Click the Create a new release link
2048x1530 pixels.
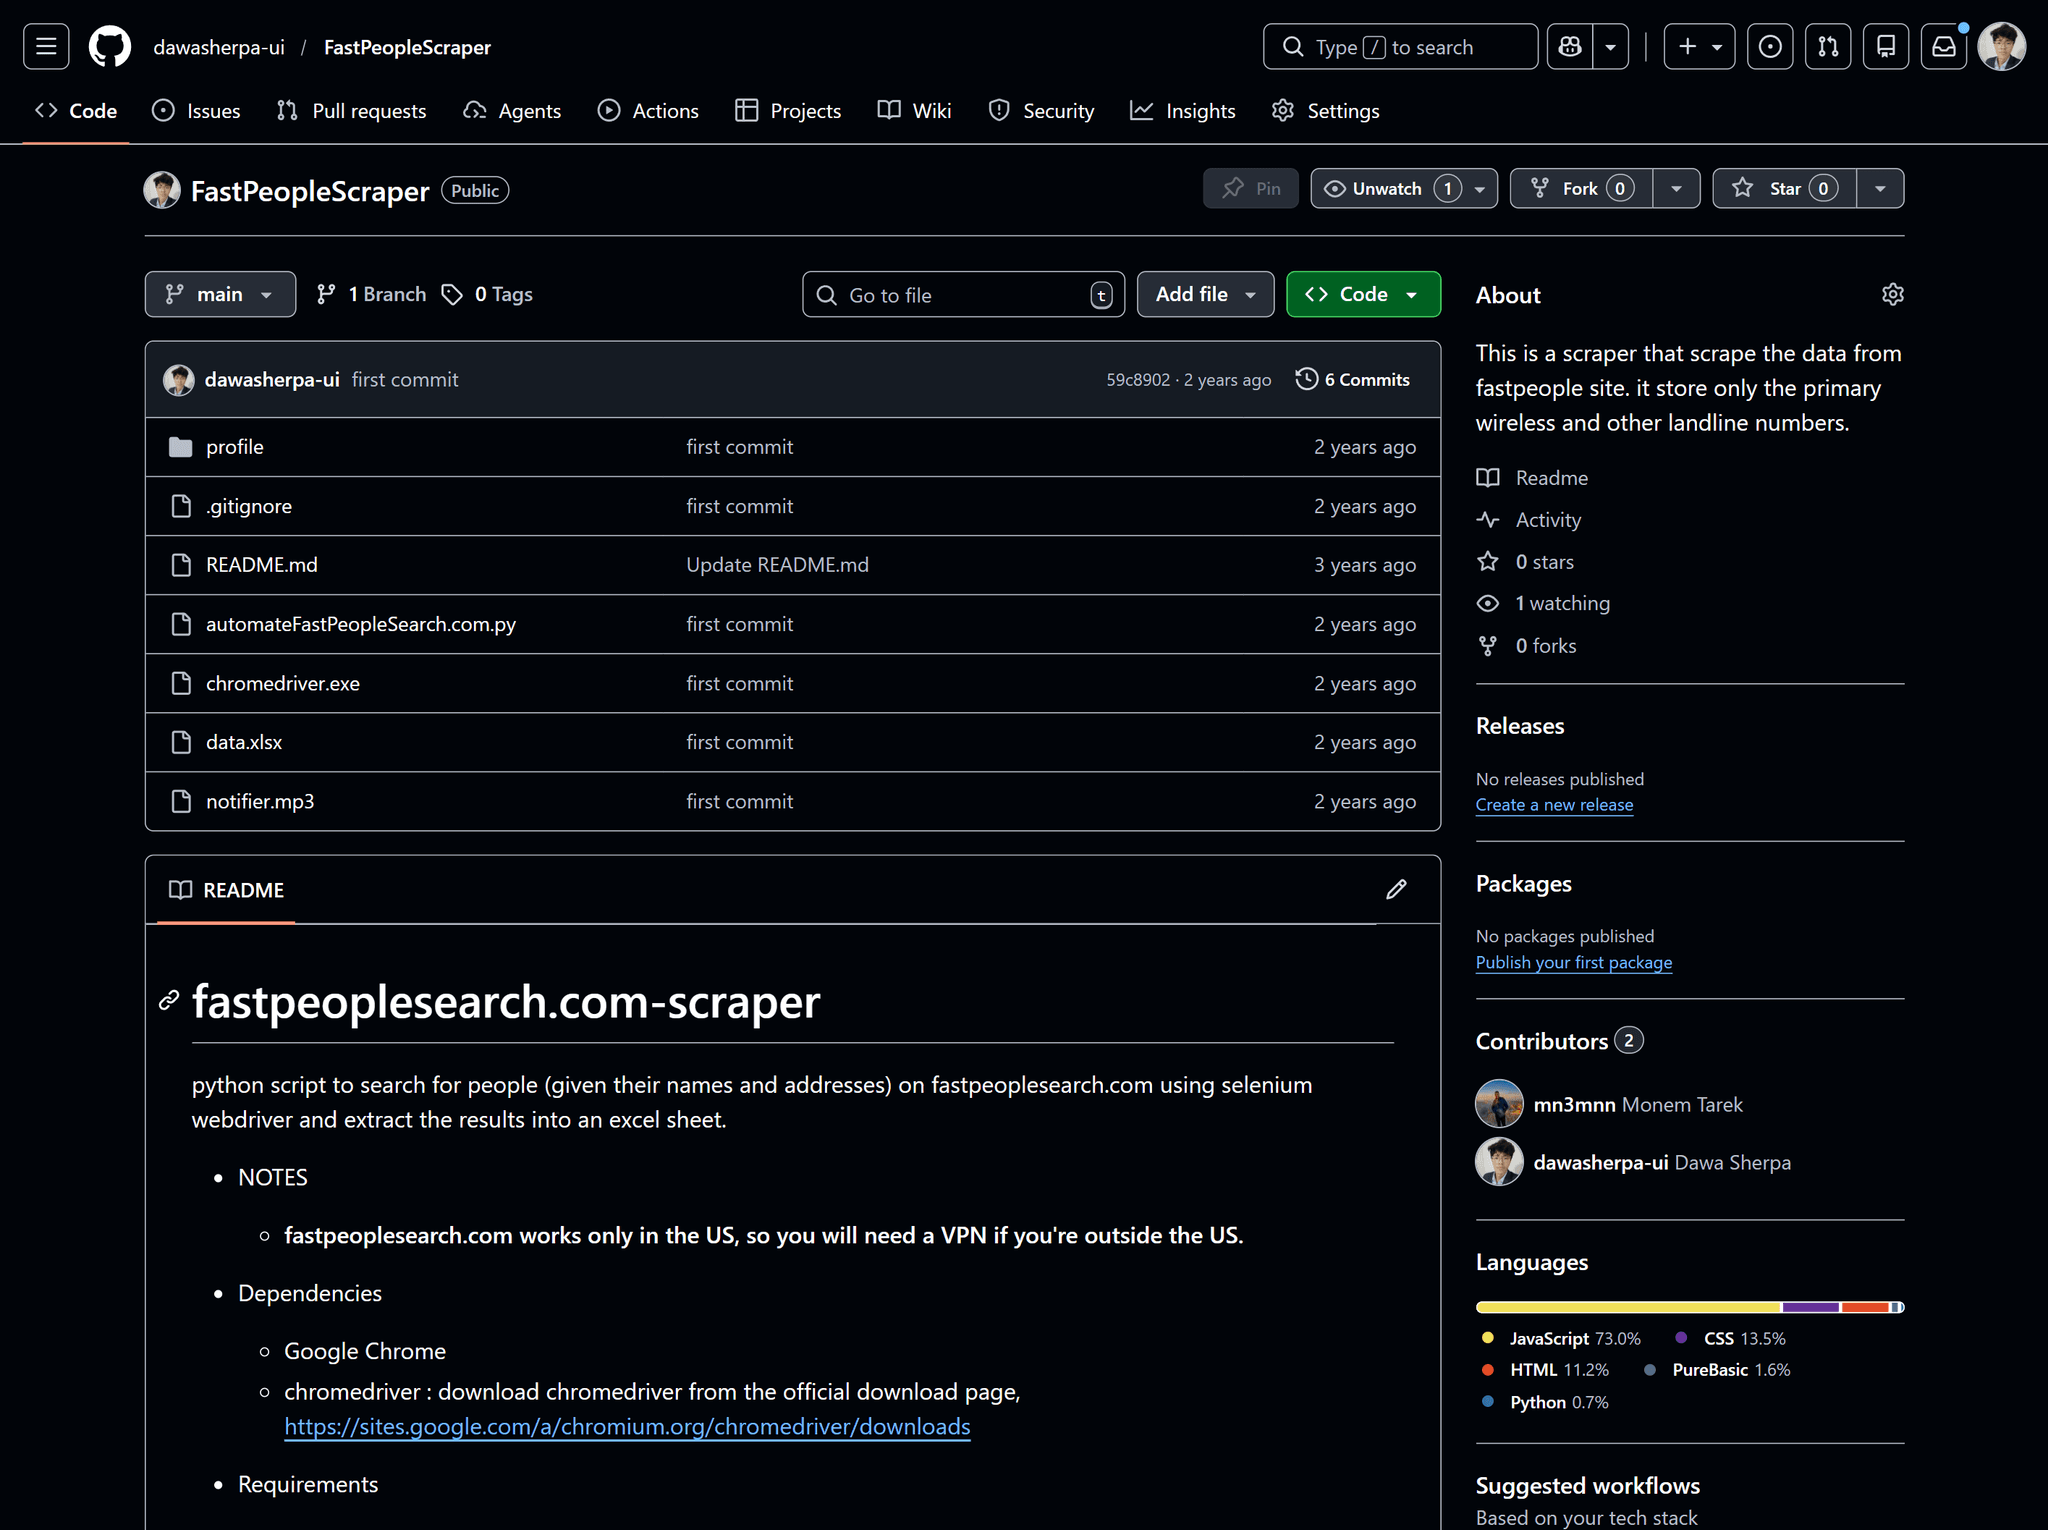[x=1554, y=805]
